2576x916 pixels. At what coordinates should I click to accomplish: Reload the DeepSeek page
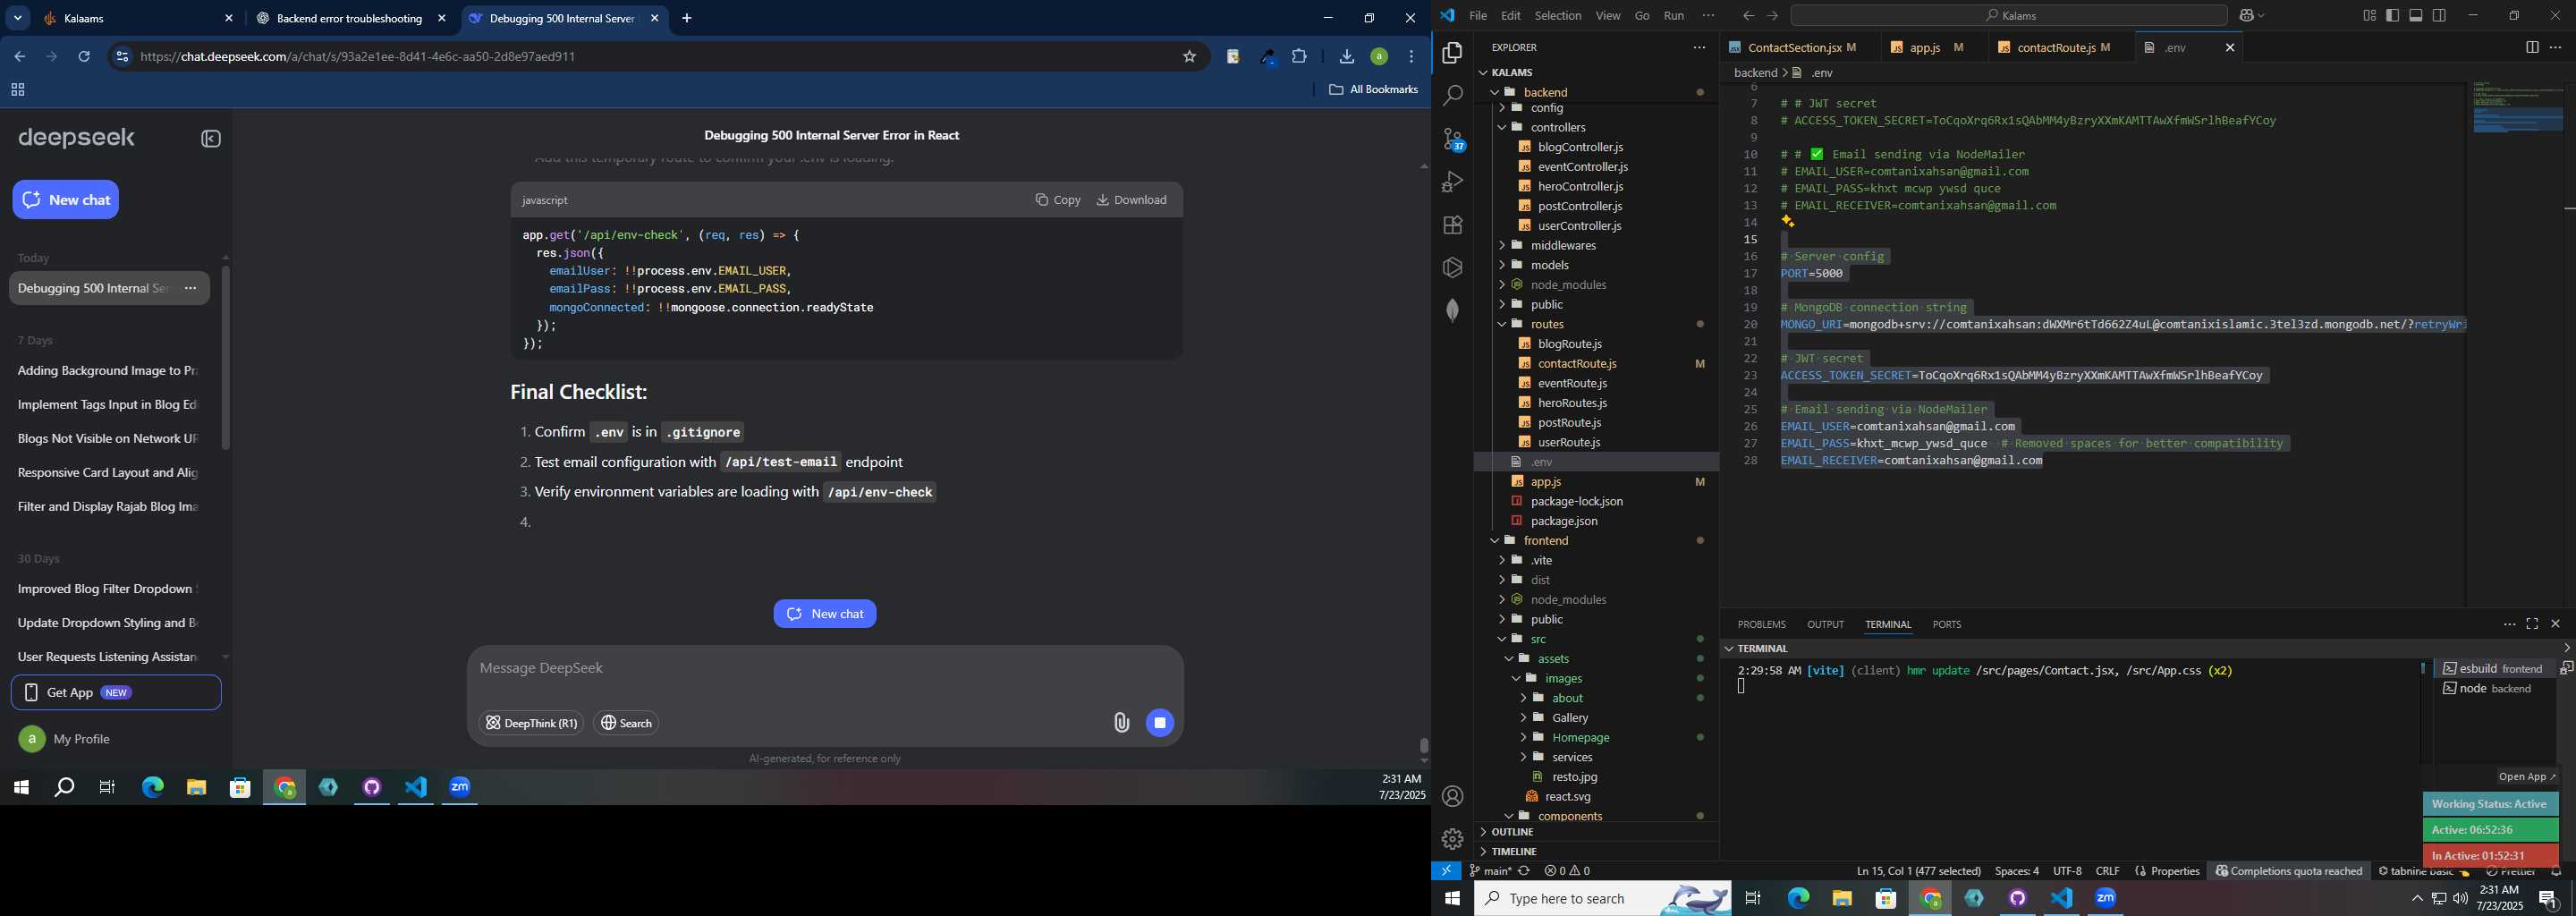(84, 57)
